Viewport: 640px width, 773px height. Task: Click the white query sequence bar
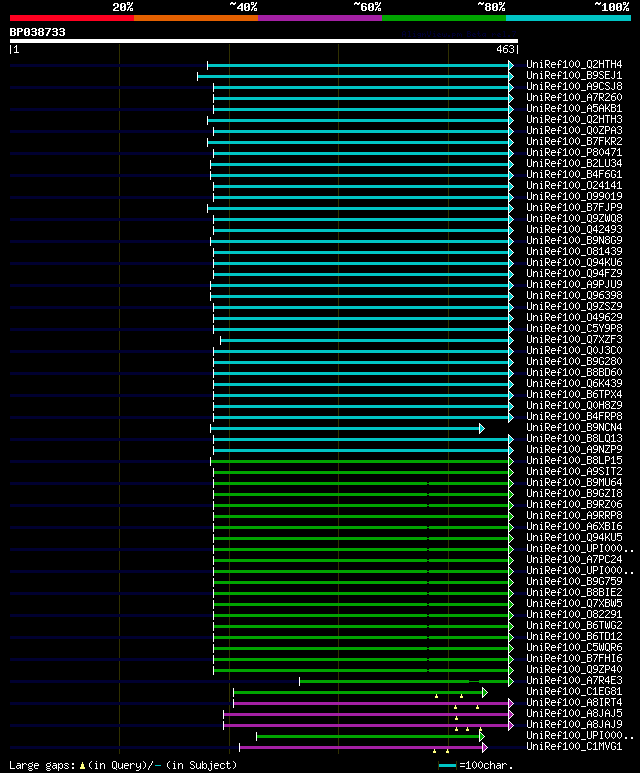pyautogui.click(x=264, y=41)
